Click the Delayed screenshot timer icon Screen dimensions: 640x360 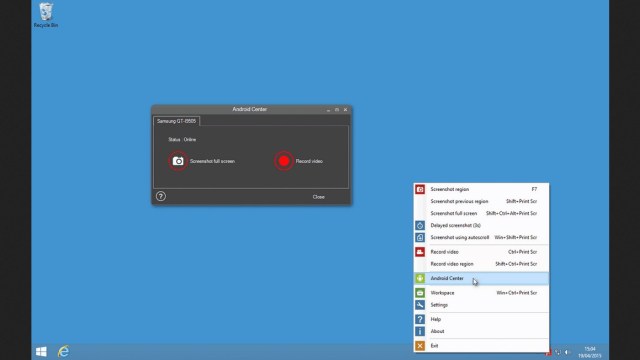pos(420,225)
